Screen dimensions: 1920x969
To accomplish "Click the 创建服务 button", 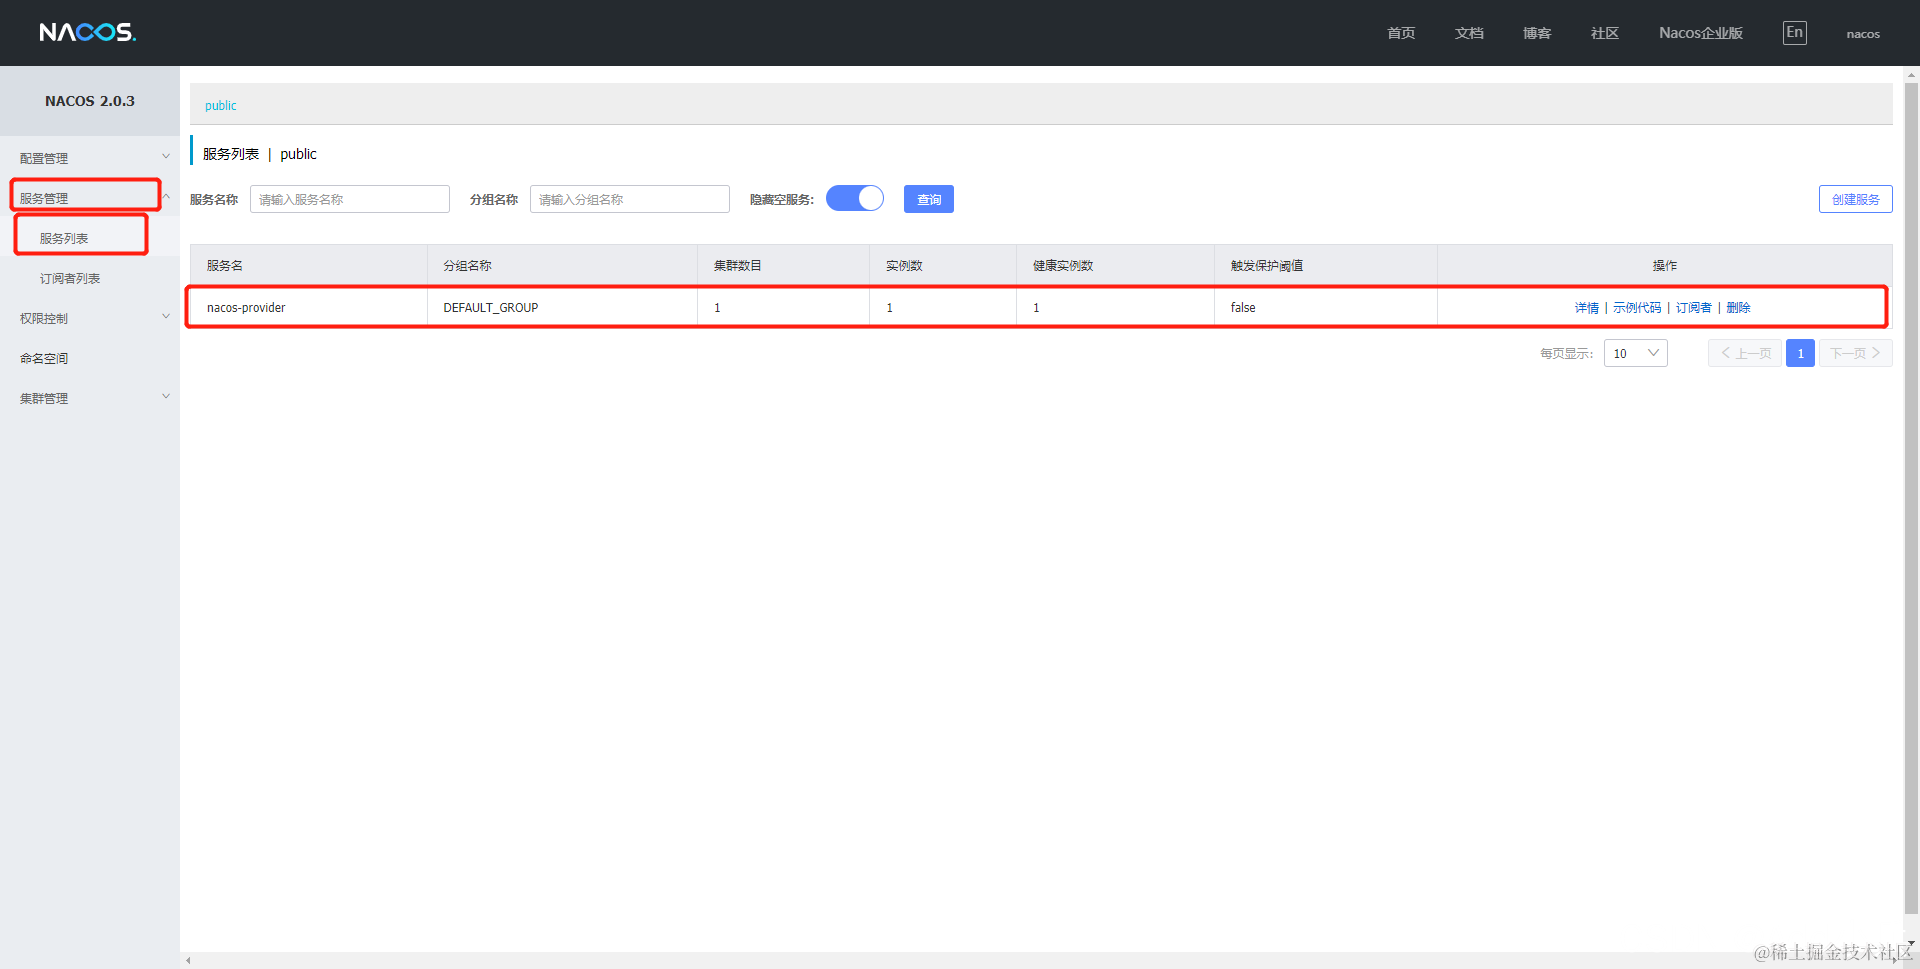I will pos(1855,199).
